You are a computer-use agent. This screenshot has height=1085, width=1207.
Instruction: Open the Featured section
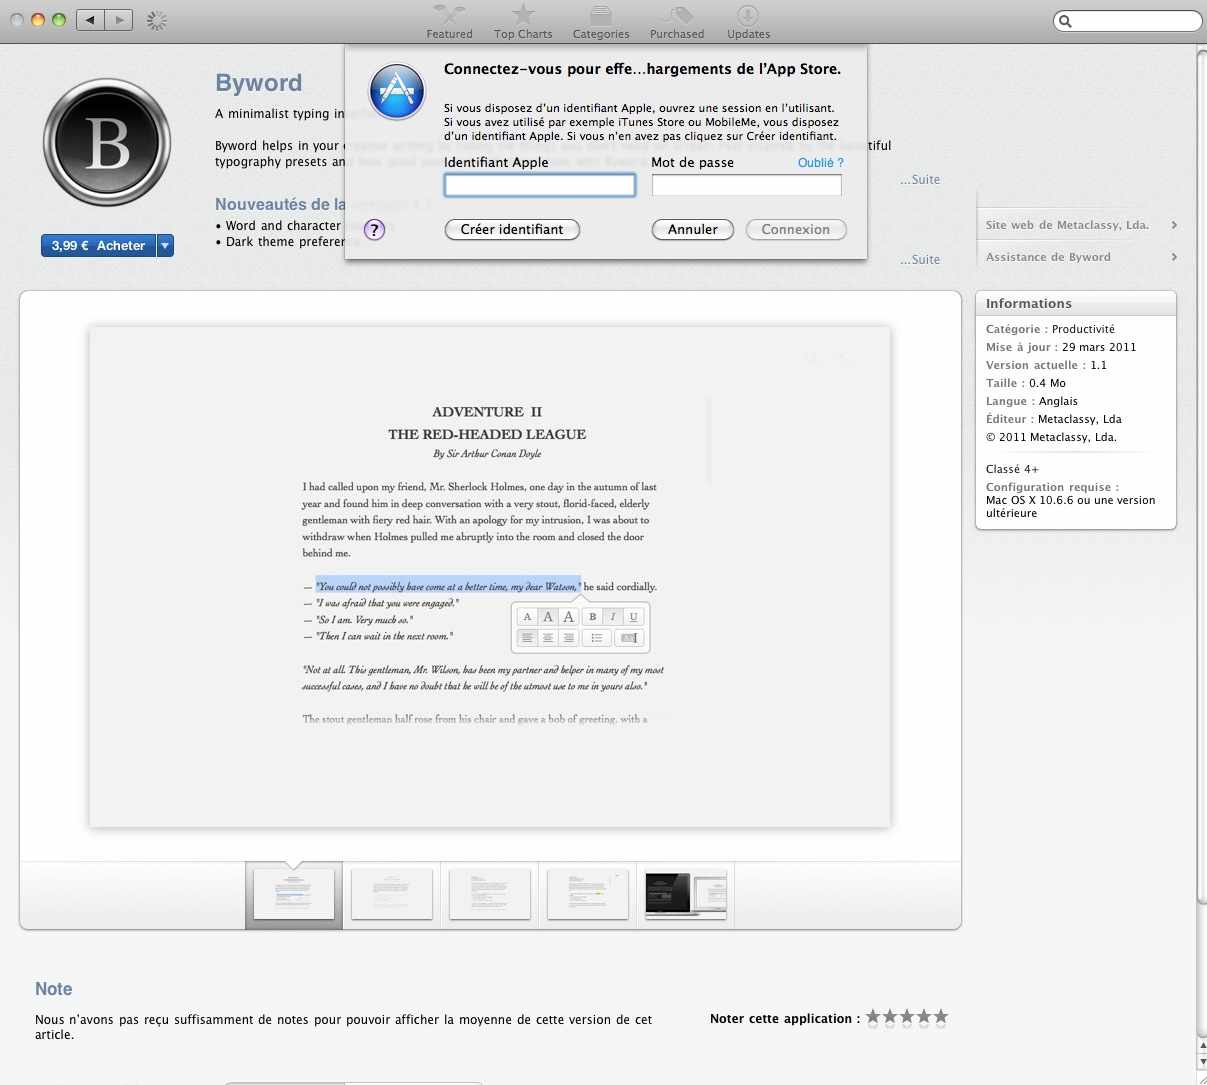[449, 21]
